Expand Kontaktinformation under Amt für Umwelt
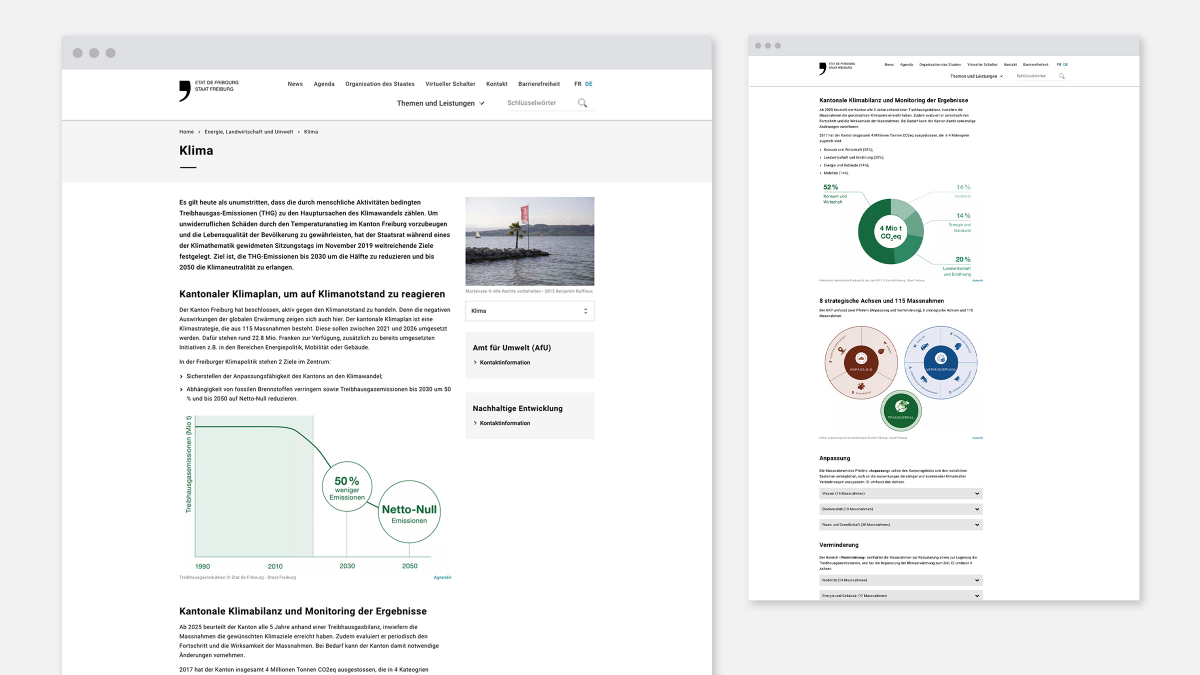The width and height of the screenshot is (1200, 675). coord(502,362)
